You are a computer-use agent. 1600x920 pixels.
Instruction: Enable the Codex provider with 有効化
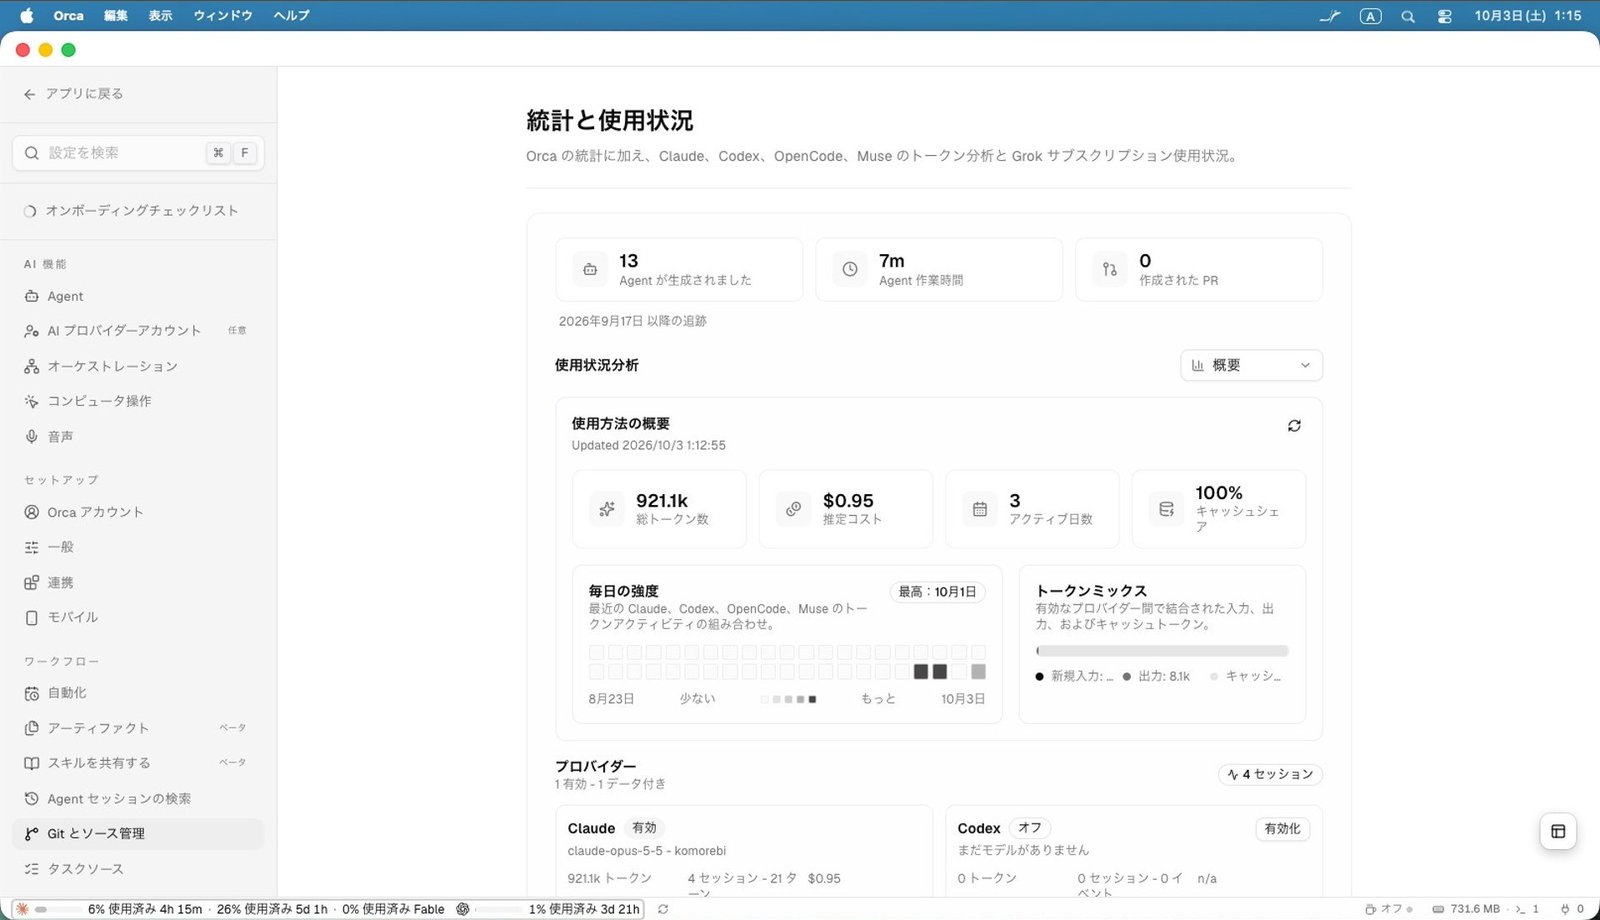coord(1282,829)
